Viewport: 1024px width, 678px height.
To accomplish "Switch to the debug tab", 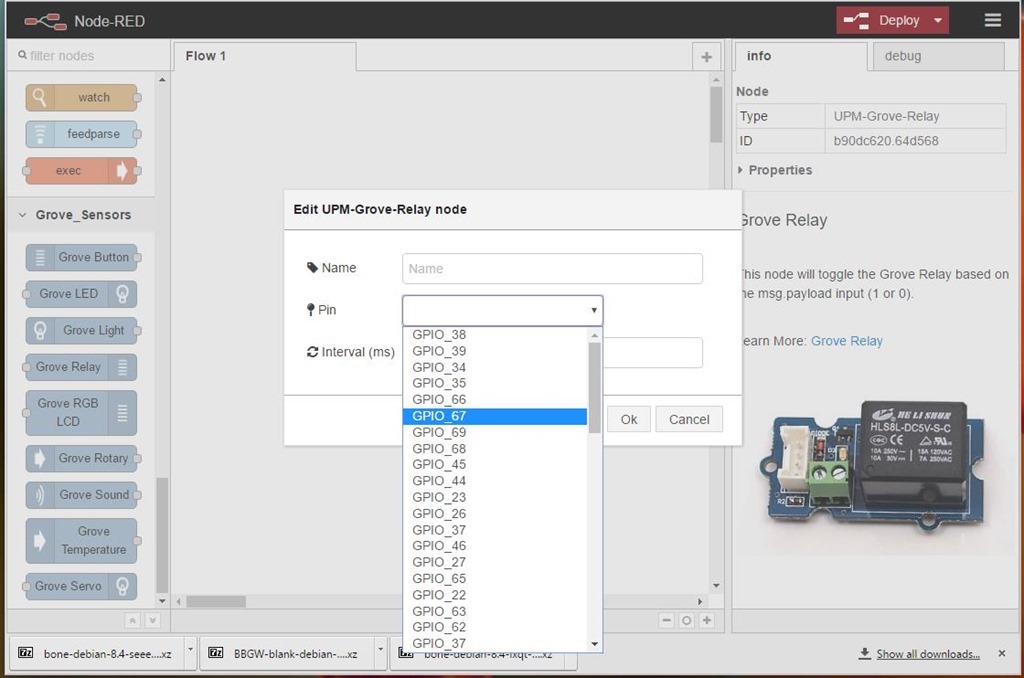I will point(902,56).
